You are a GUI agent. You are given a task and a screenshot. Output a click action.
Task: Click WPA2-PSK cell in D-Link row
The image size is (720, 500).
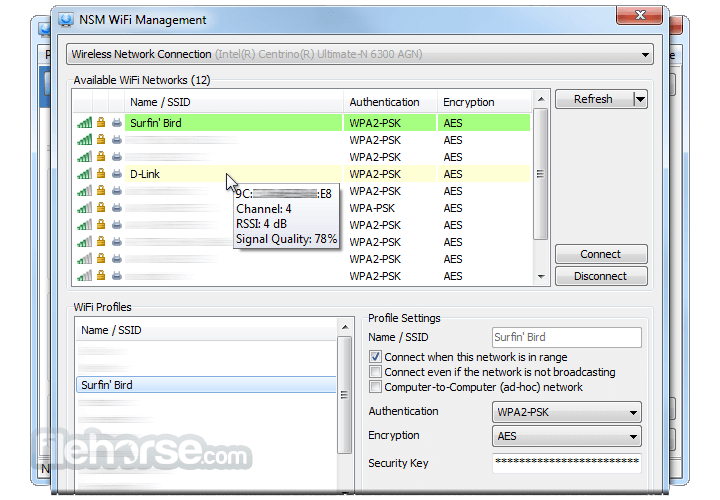pyautogui.click(x=375, y=174)
